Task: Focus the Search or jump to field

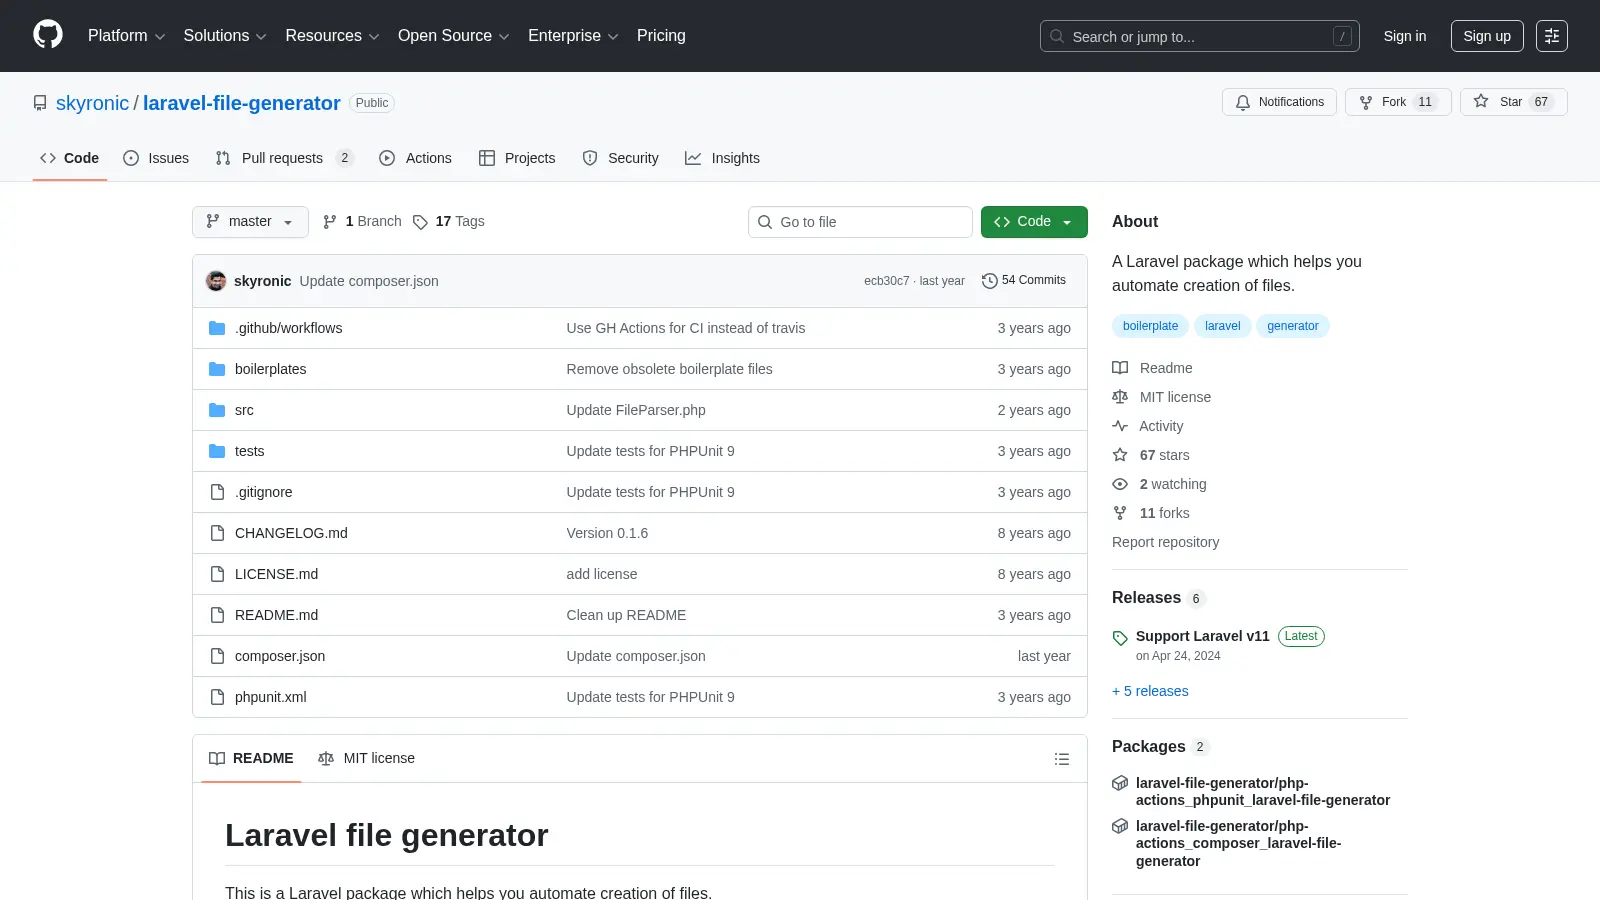Action: [x=1199, y=36]
